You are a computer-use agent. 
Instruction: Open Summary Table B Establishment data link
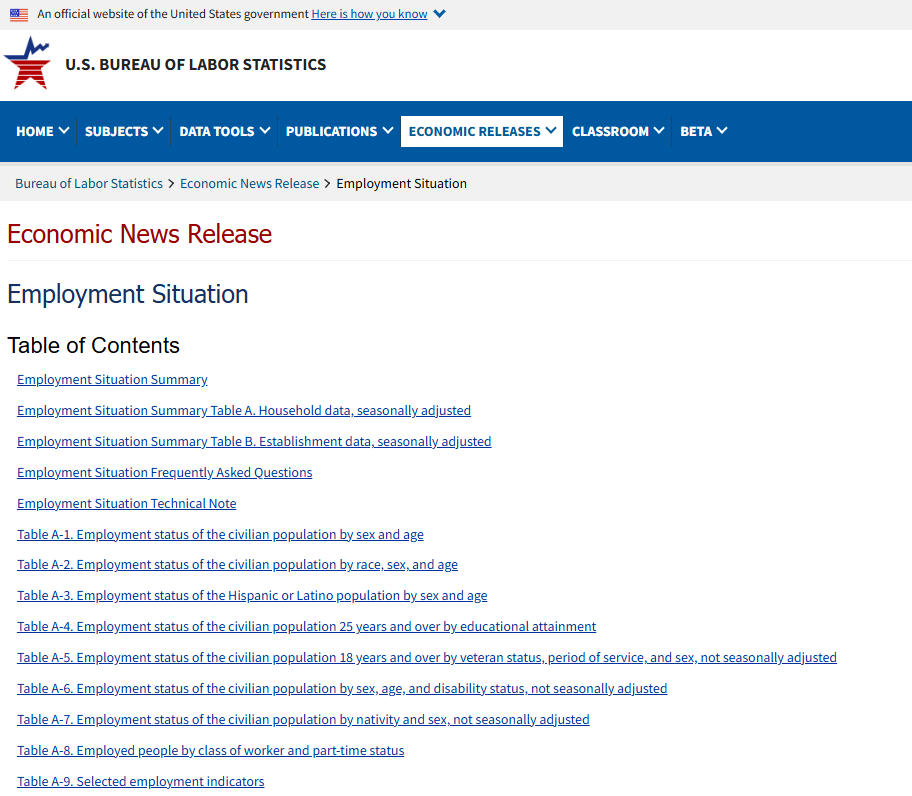click(254, 441)
